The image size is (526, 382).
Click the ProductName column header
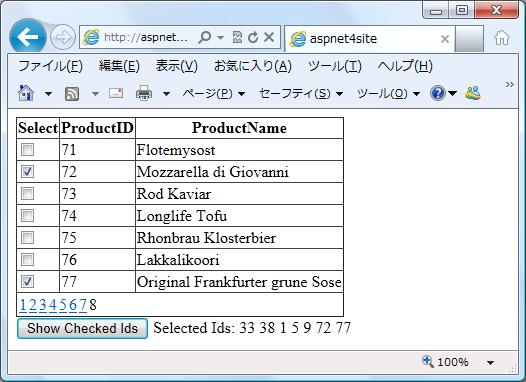(x=239, y=128)
